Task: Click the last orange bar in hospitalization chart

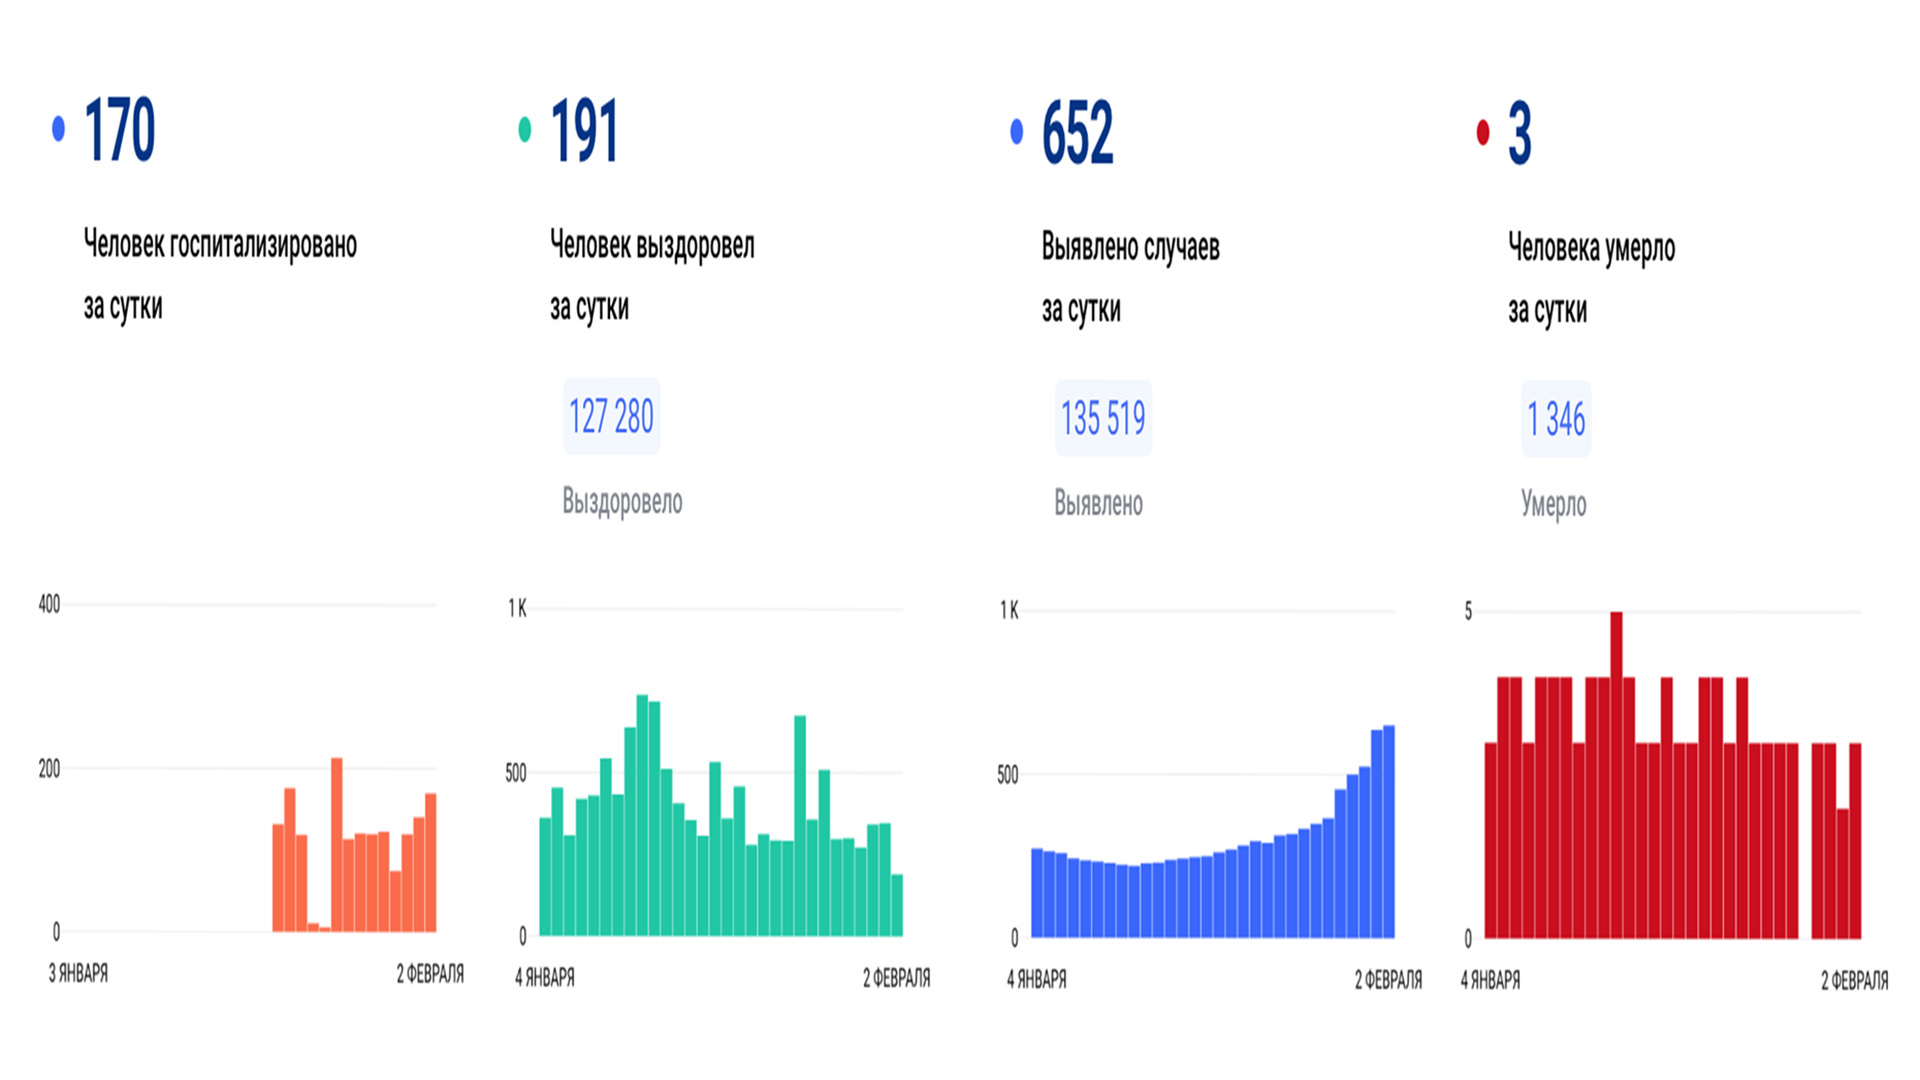Action: [x=431, y=863]
